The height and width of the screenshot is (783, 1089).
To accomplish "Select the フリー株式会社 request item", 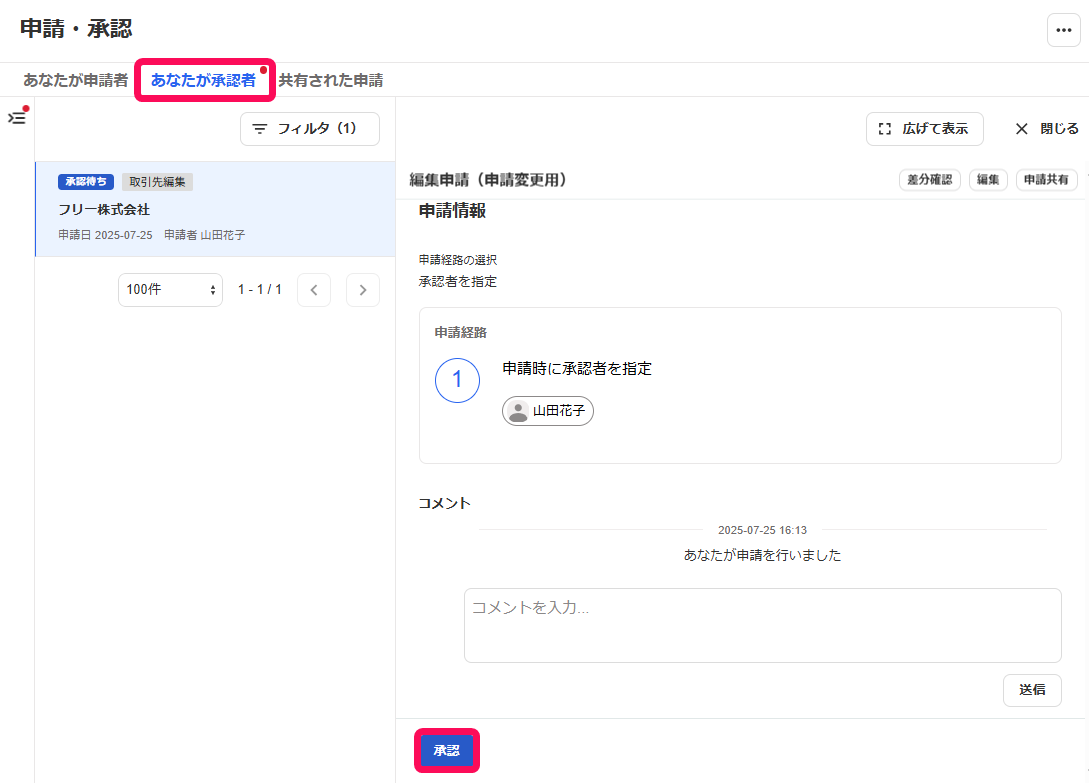I will pos(215,209).
